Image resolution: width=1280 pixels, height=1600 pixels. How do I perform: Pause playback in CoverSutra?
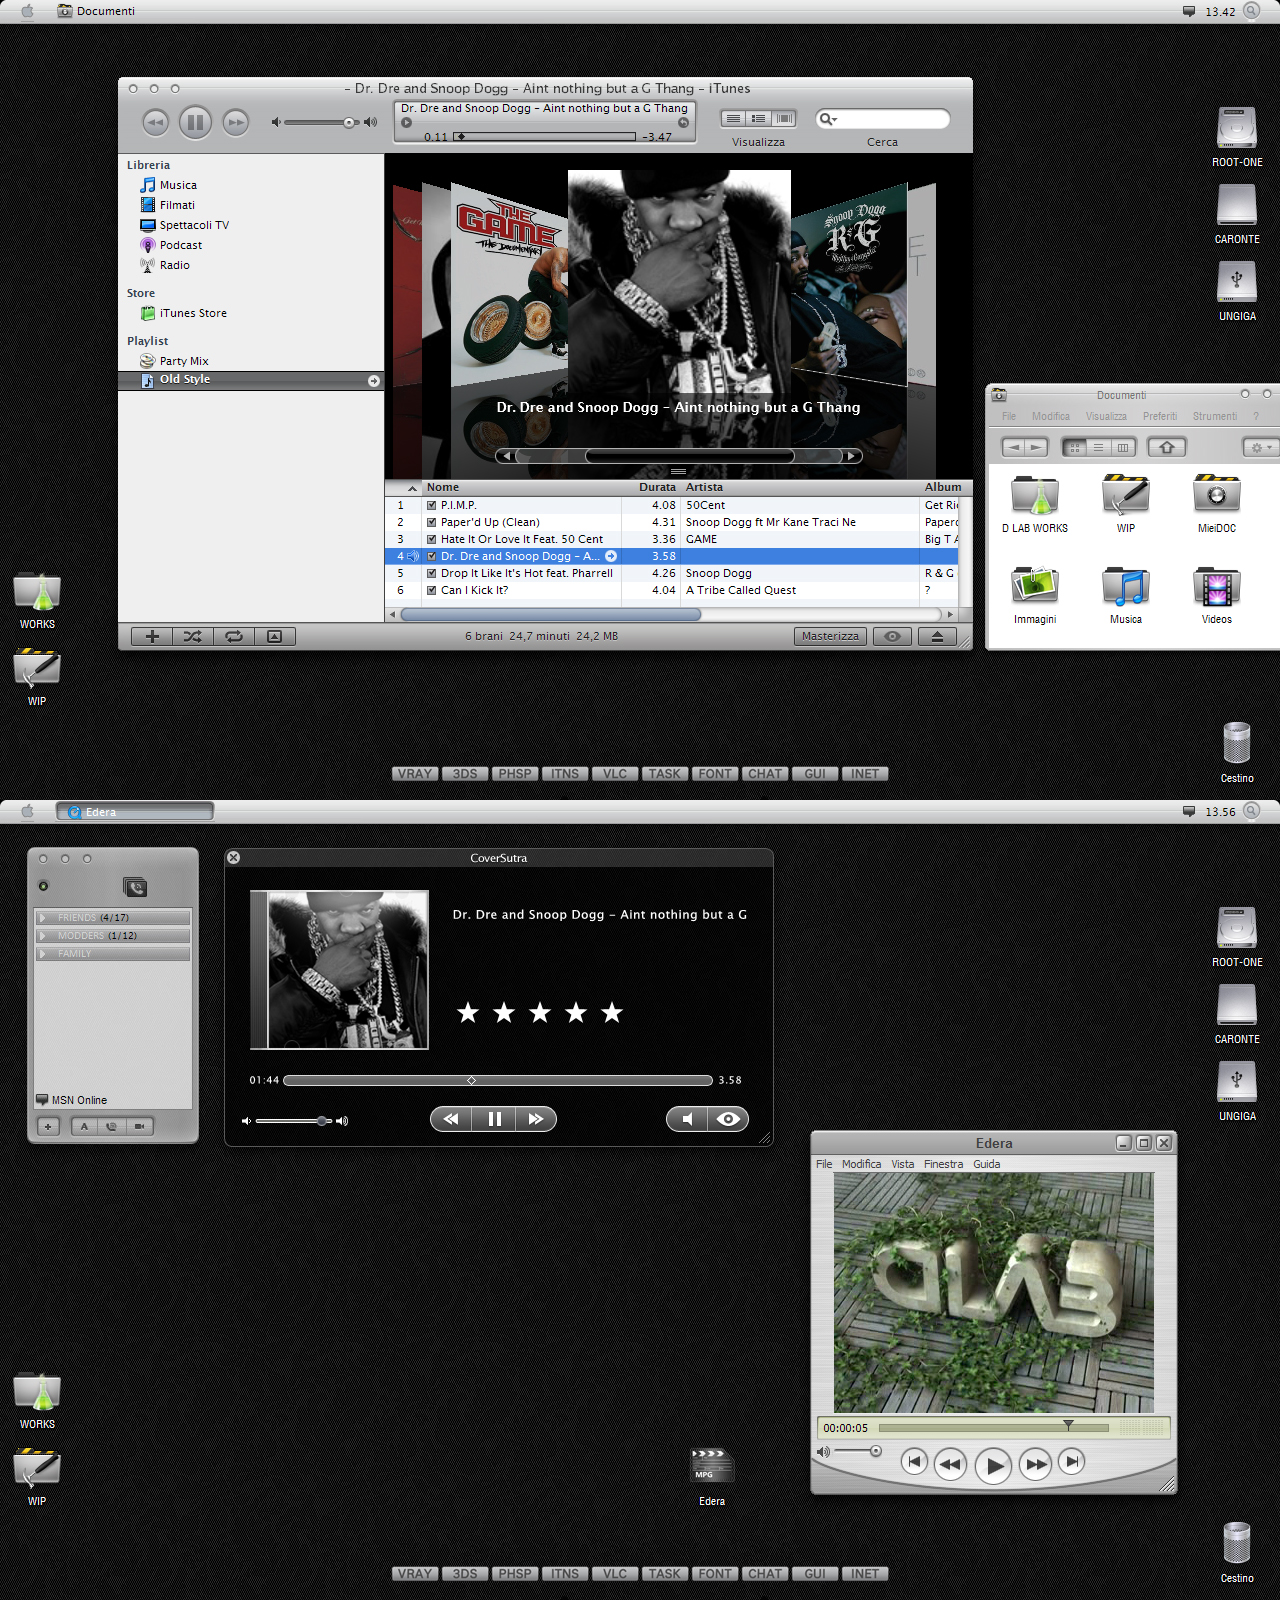494,1119
